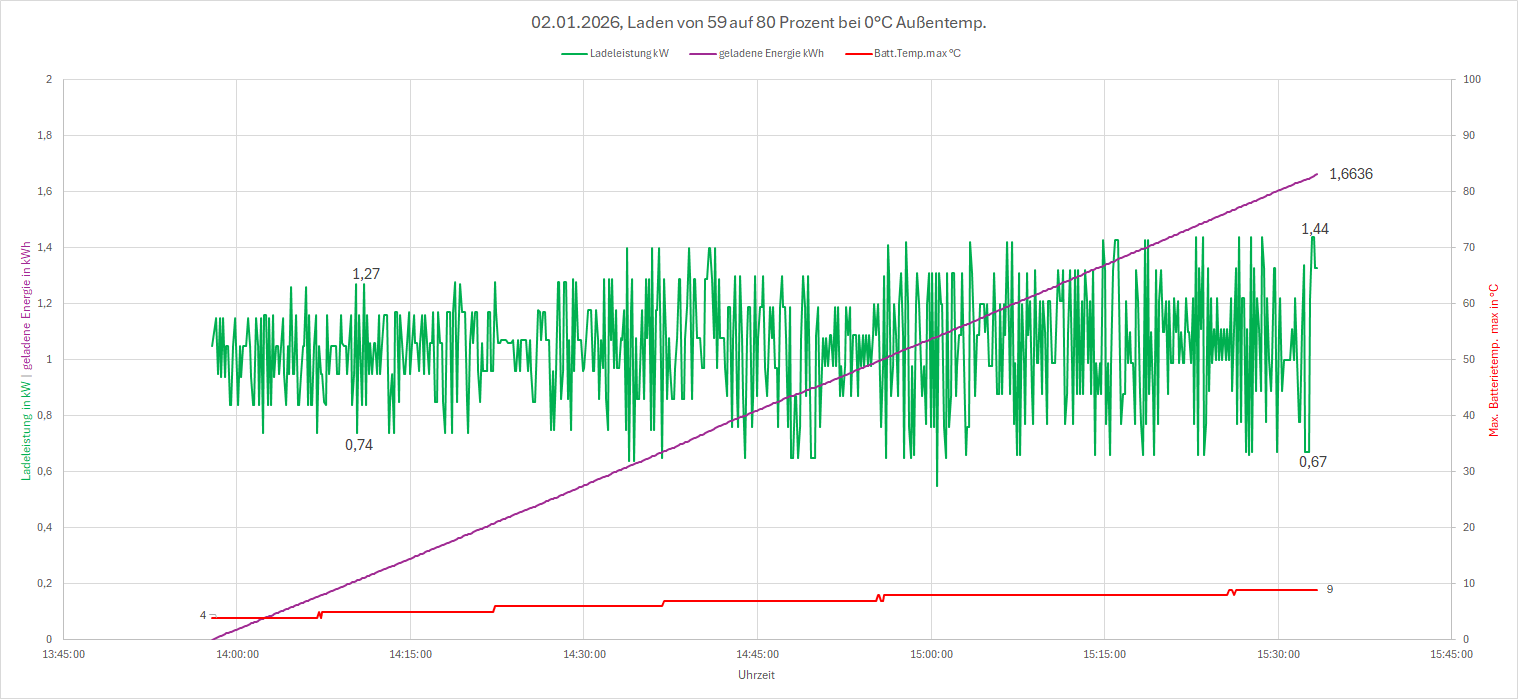The image size is (1518, 699).
Task: Click the 9 temperature end label
Action: [x=1330, y=589]
